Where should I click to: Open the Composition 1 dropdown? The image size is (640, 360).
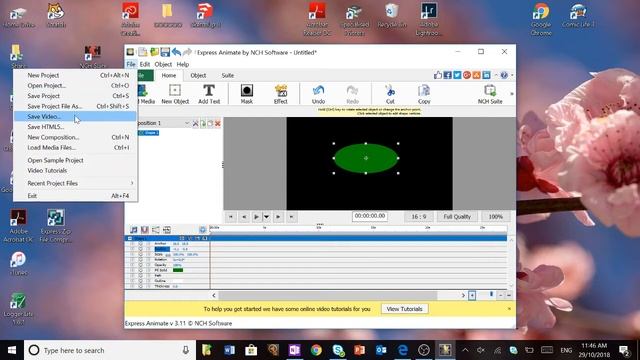click(187, 123)
